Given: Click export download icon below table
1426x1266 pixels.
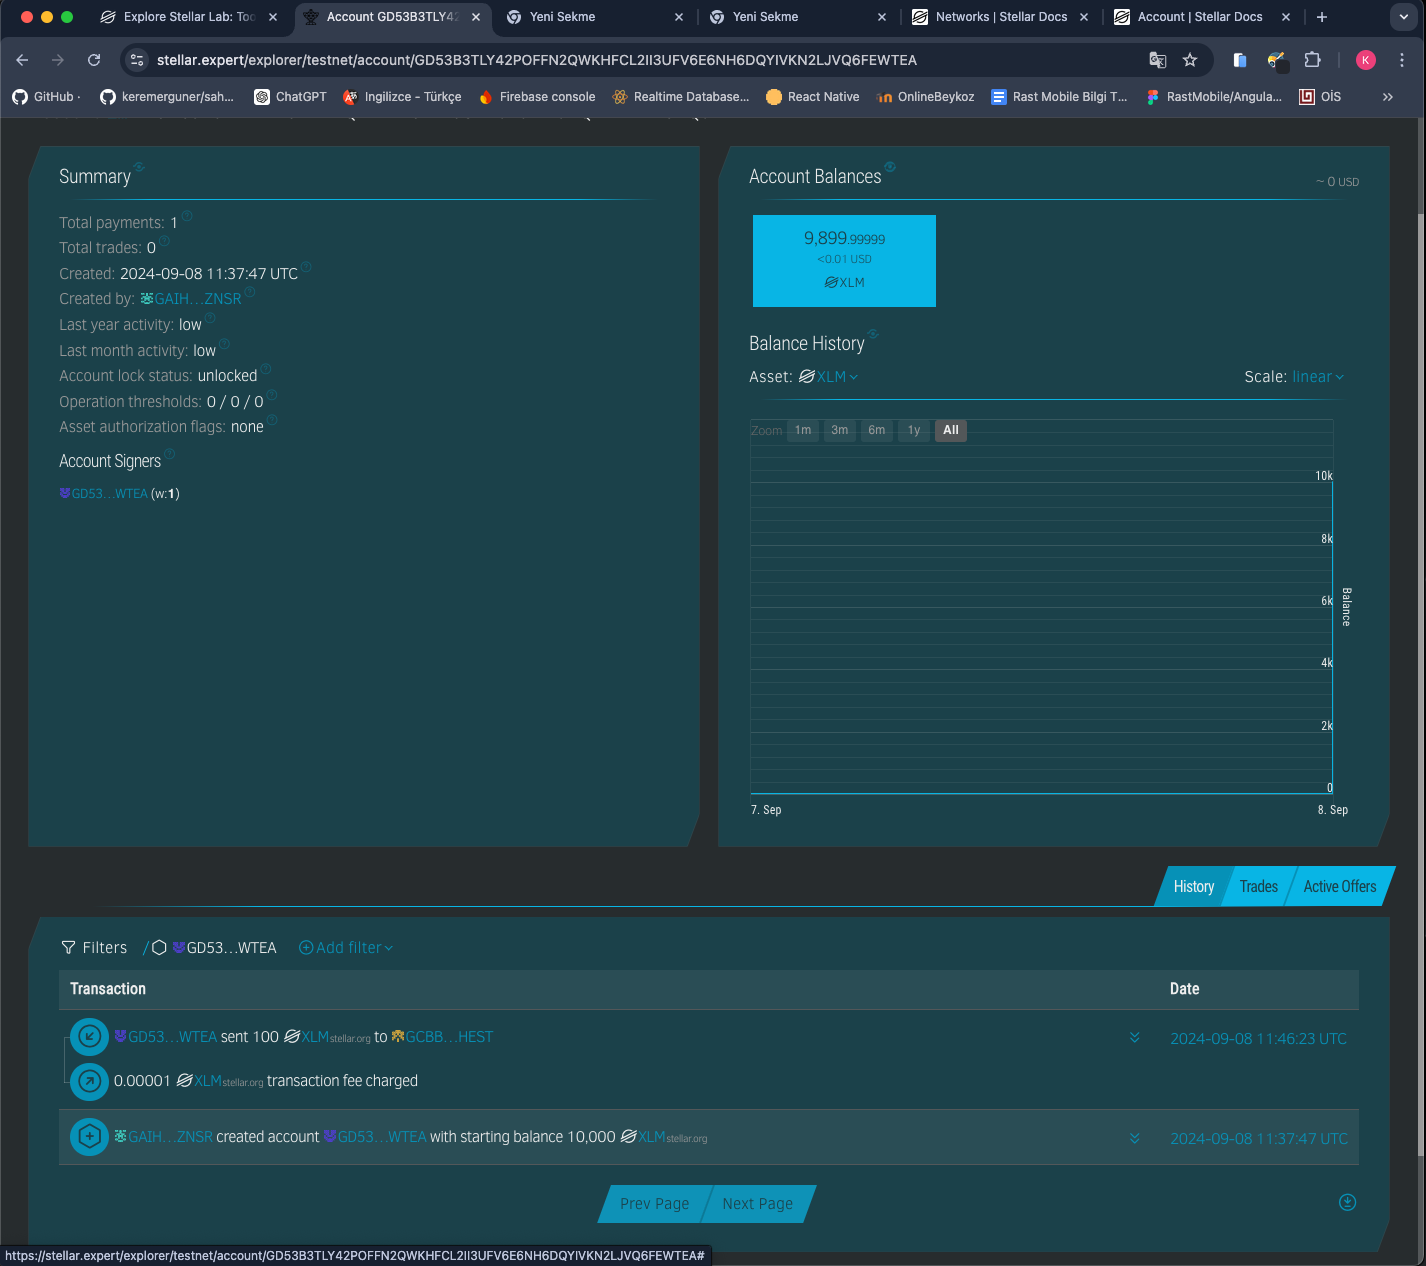Looking at the screenshot, I should pos(1347,1202).
